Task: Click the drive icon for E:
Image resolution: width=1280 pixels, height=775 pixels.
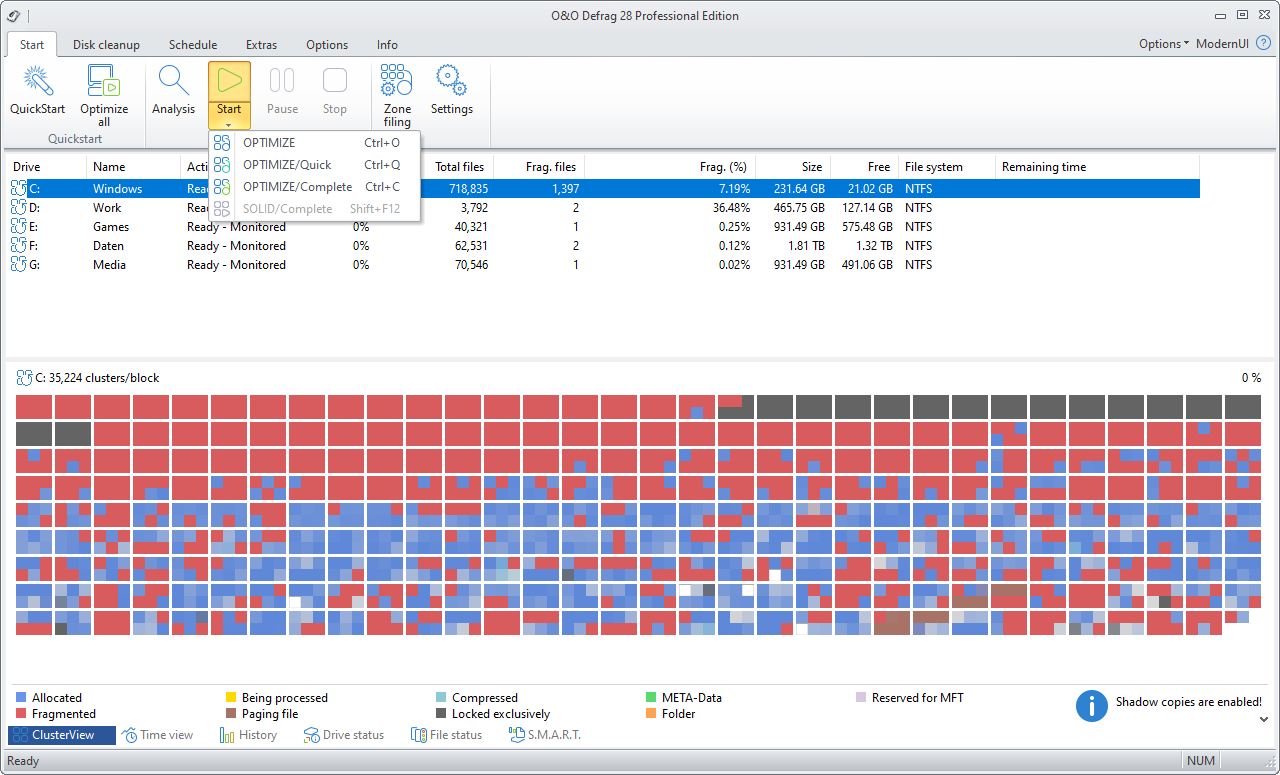Action: point(18,226)
